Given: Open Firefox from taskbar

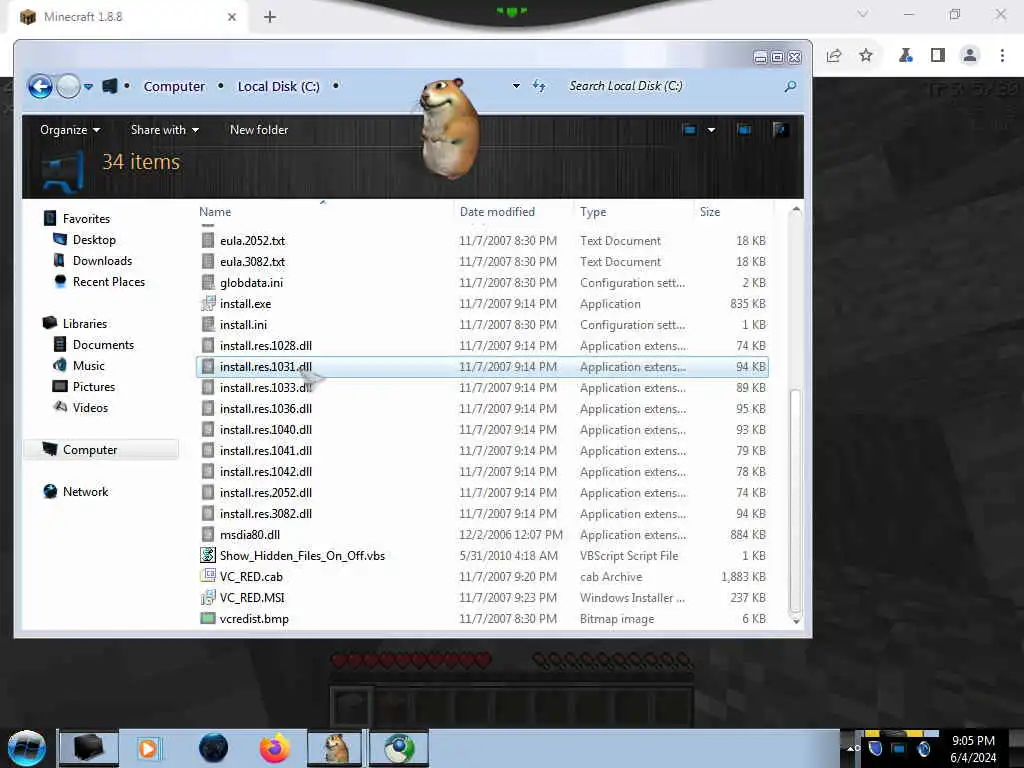Looking at the screenshot, I should pos(275,748).
